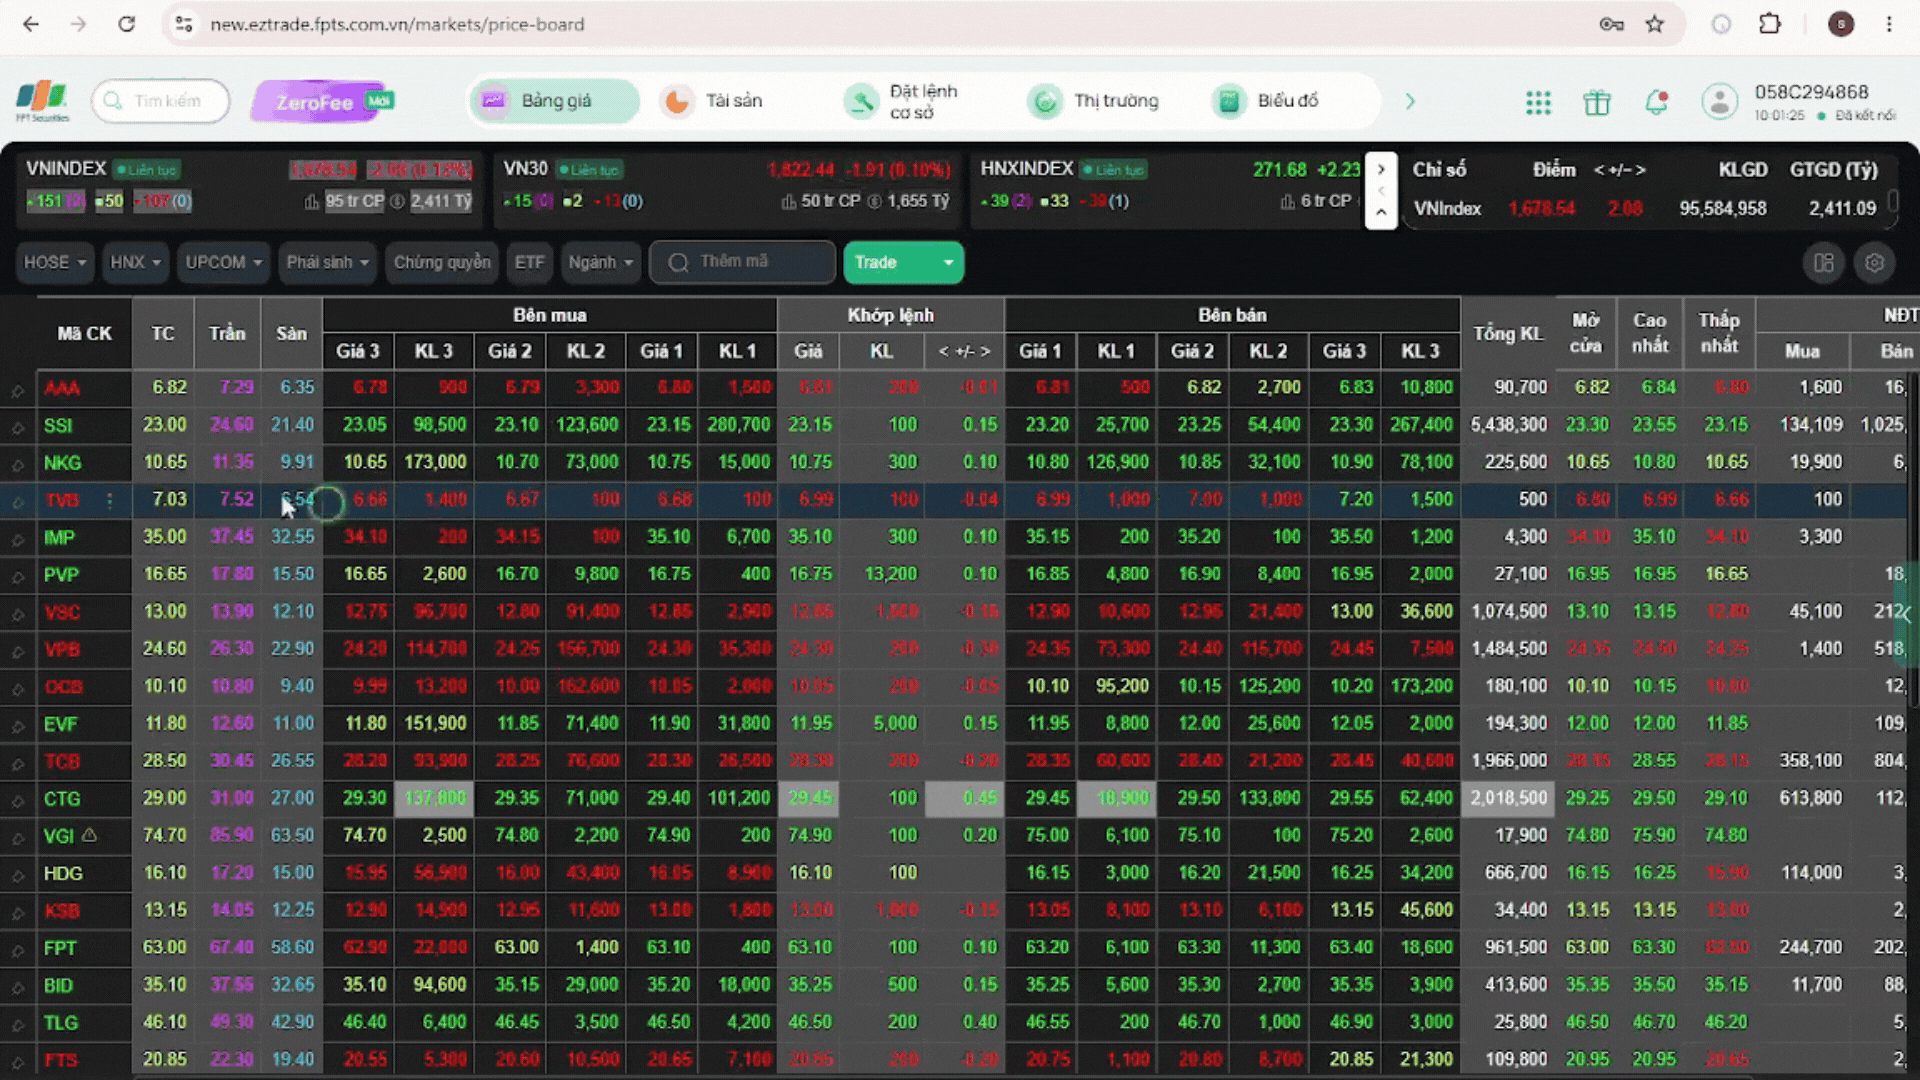The width and height of the screenshot is (1920, 1080).
Task: Bookmark this page with the star icon
Action: point(1655,24)
